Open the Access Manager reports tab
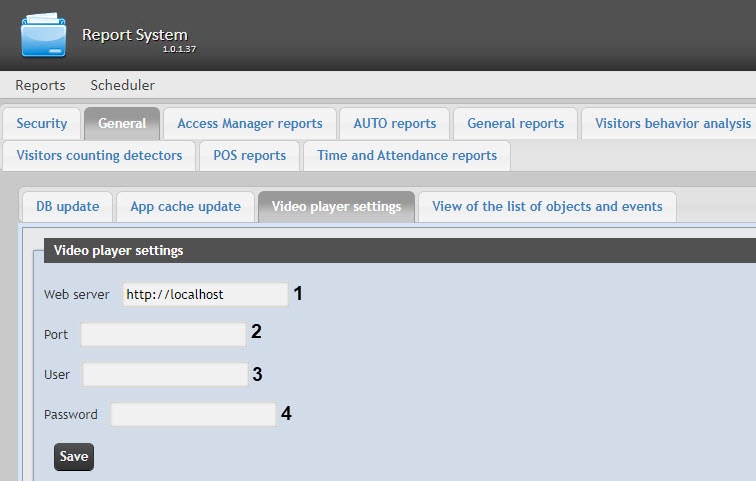This screenshot has height=481, width=756. [x=249, y=124]
